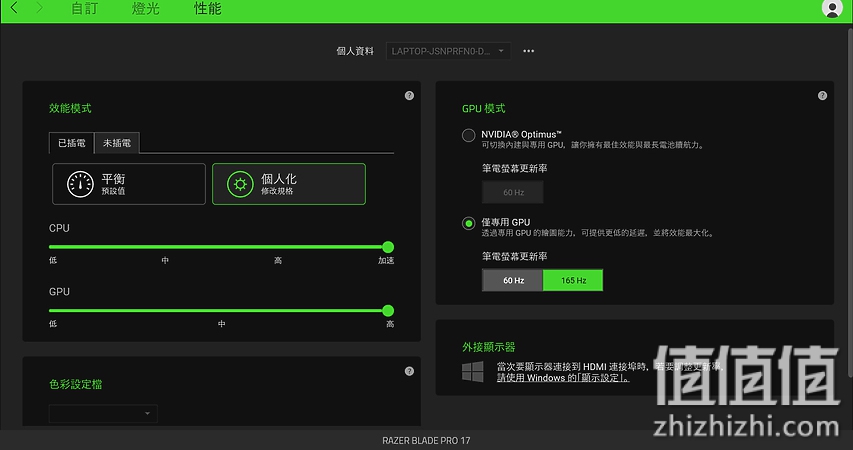Screen dimensions: 853x450
Task: Click the 個人資料 label
Action: click(x=355, y=51)
